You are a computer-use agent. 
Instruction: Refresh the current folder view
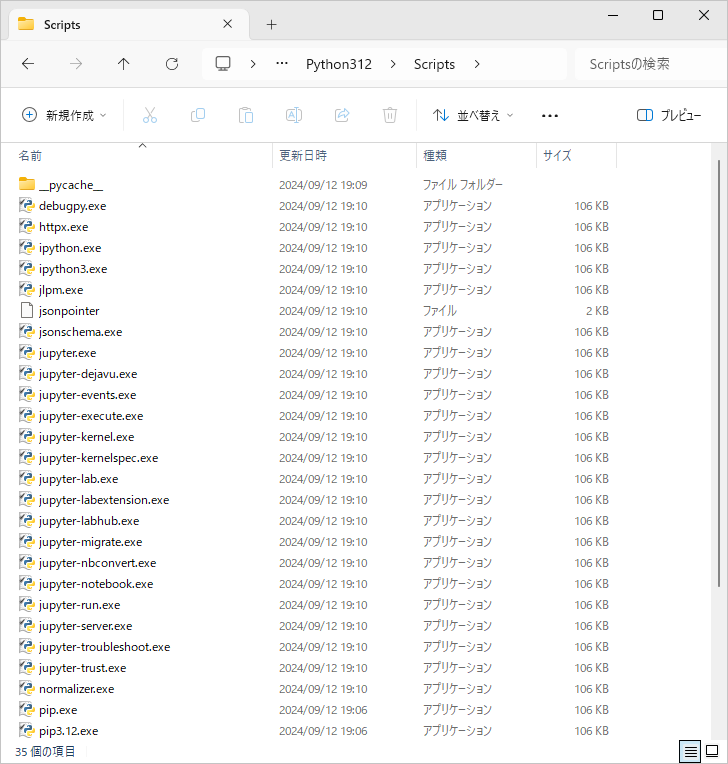(172, 64)
